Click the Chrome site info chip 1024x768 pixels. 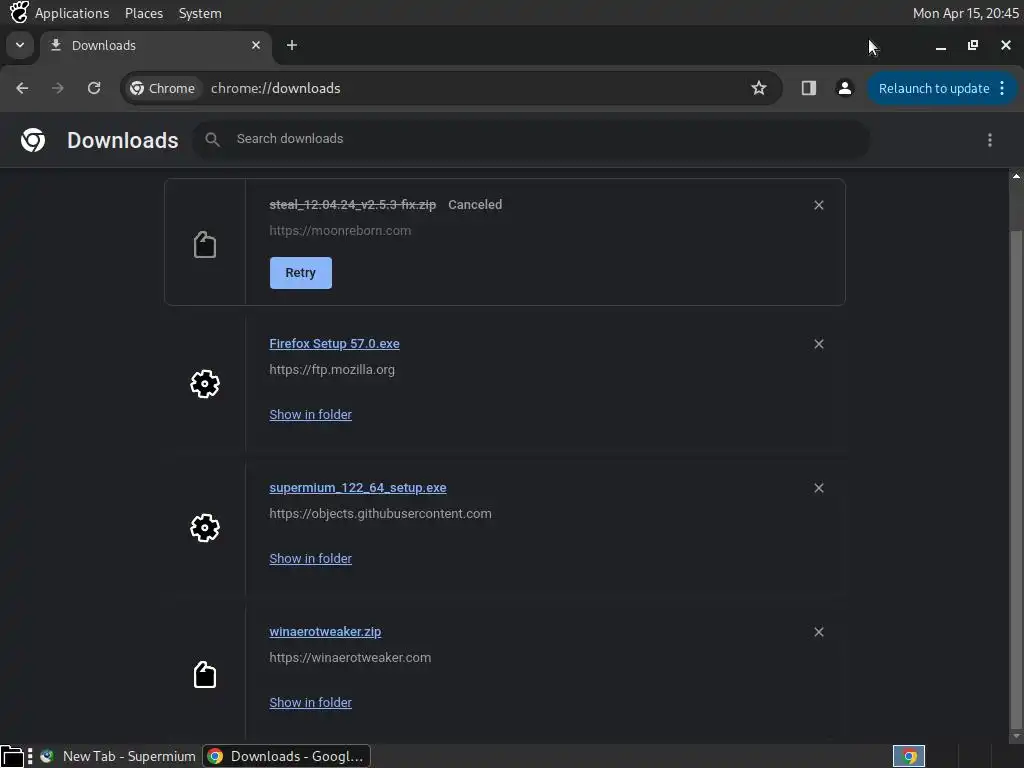(x=163, y=88)
